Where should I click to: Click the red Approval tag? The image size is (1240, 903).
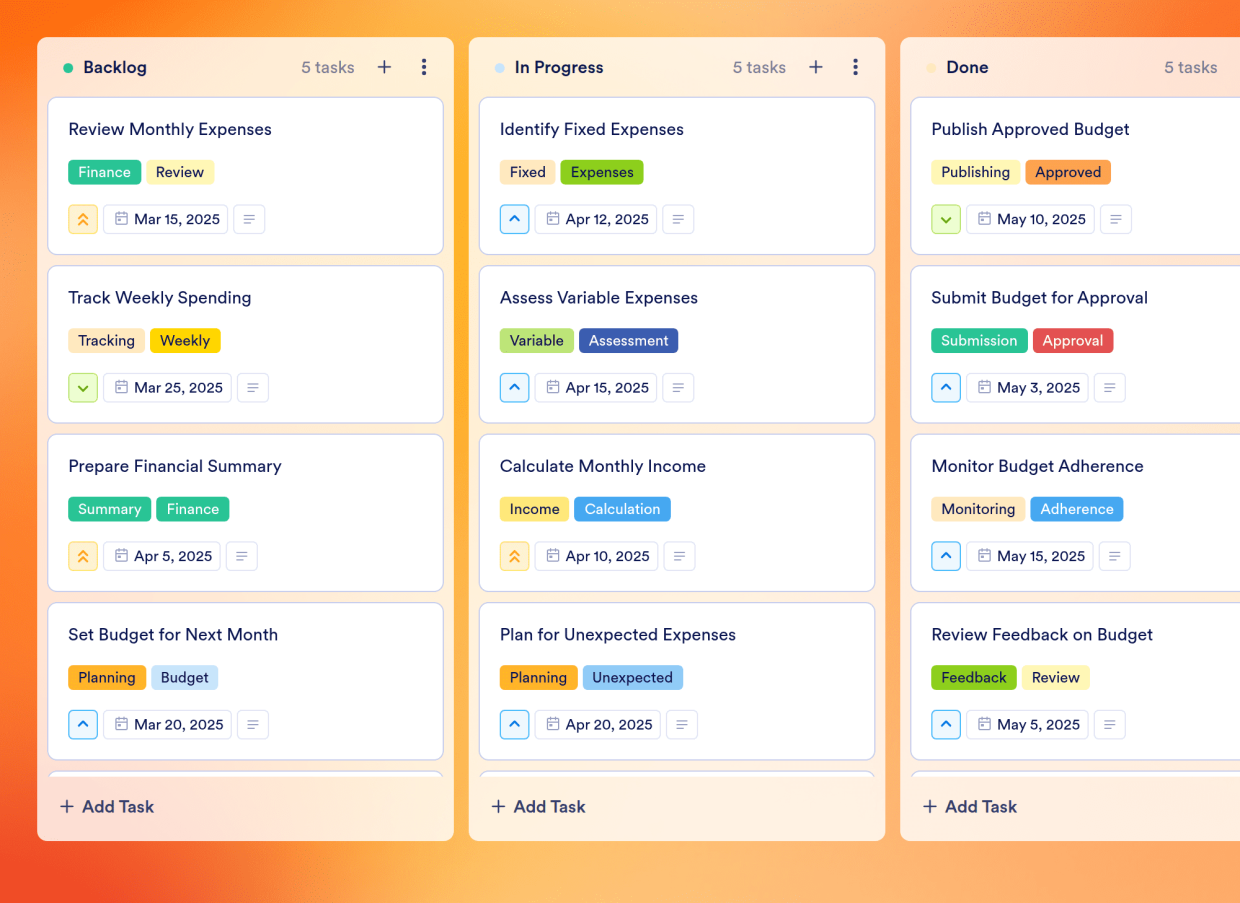click(1073, 340)
